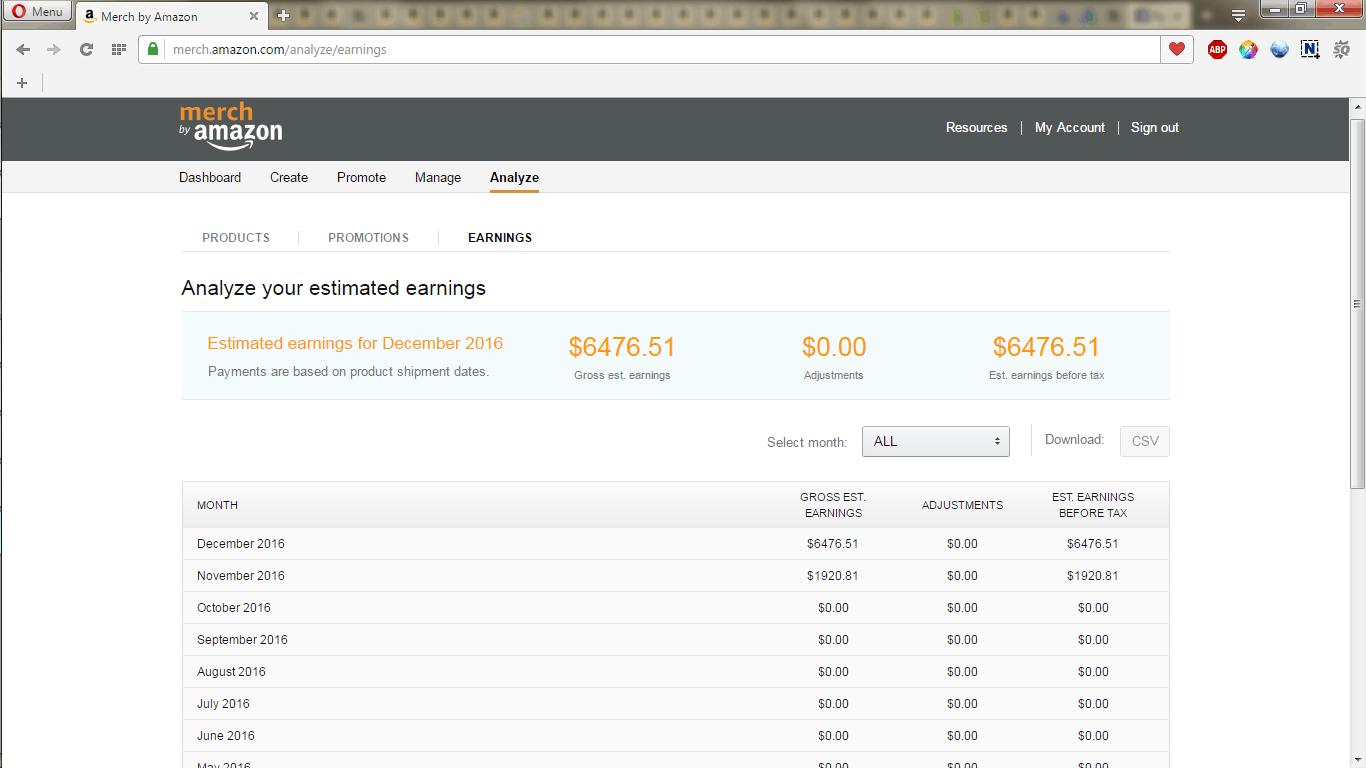1366x768 pixels.
Task: Sign out of Merch account
Action: tap(1154, 127)
